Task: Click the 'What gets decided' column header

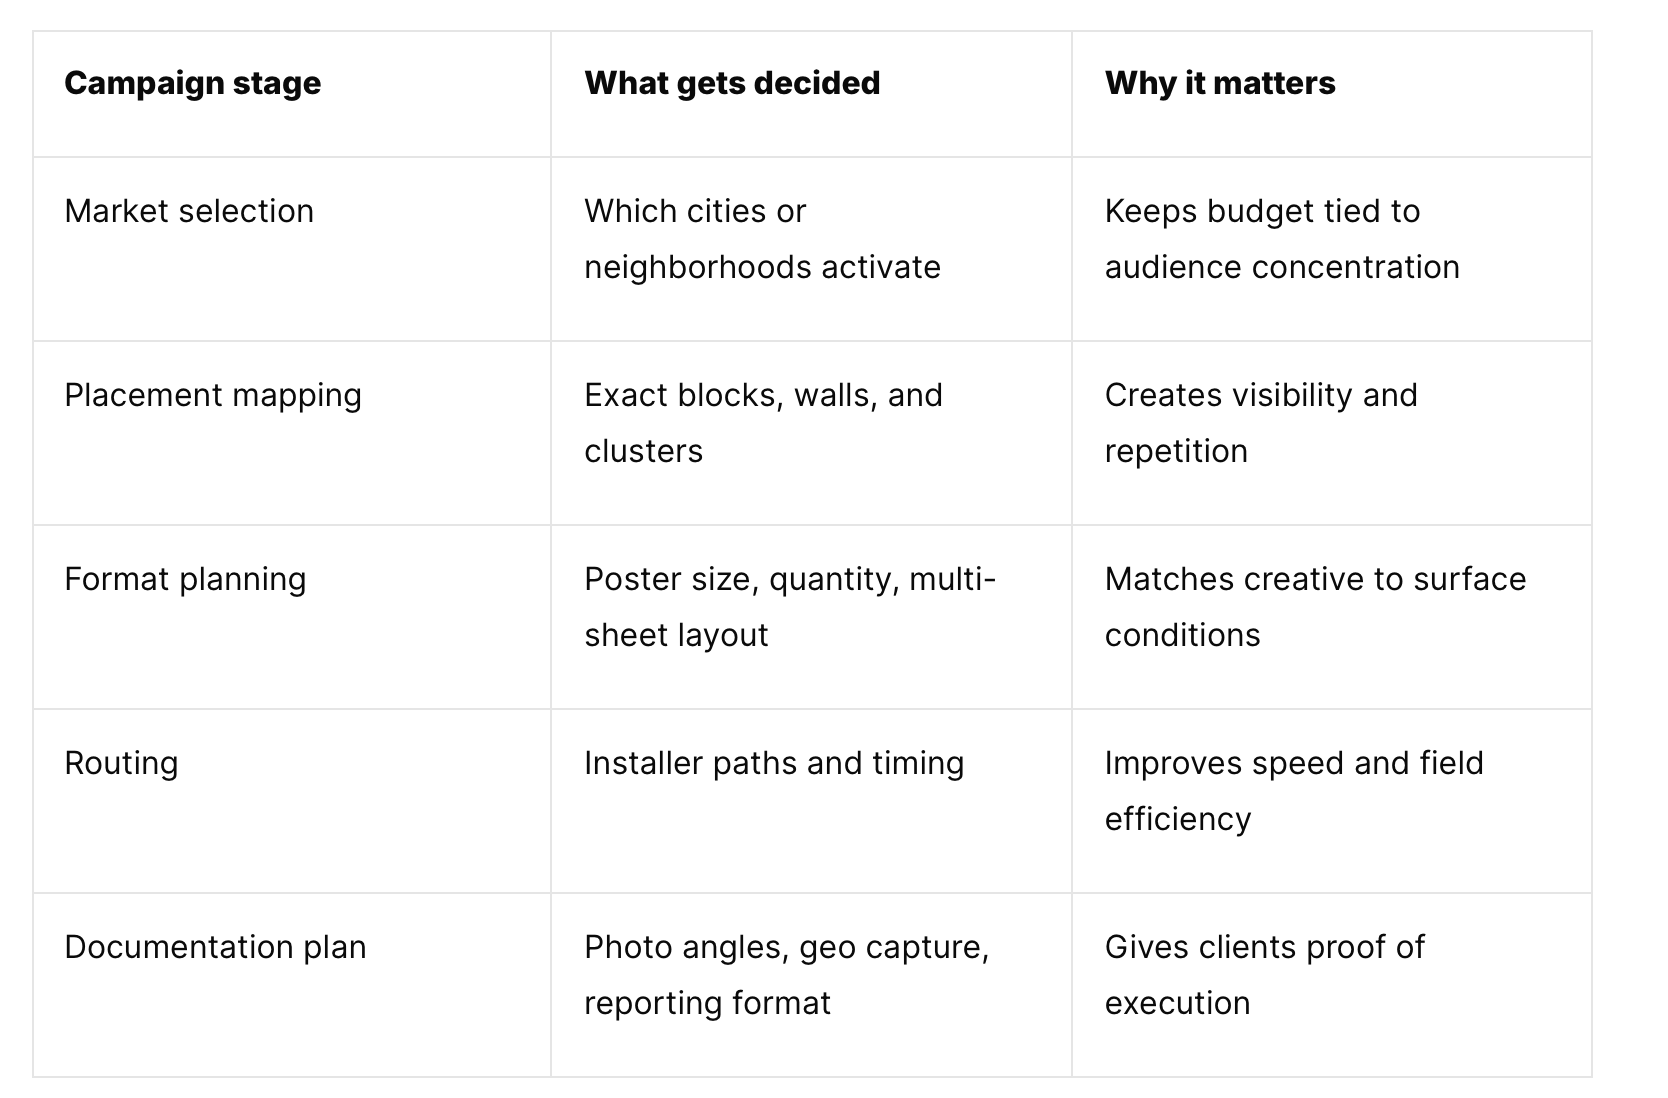Action: (x=732, y=83)
